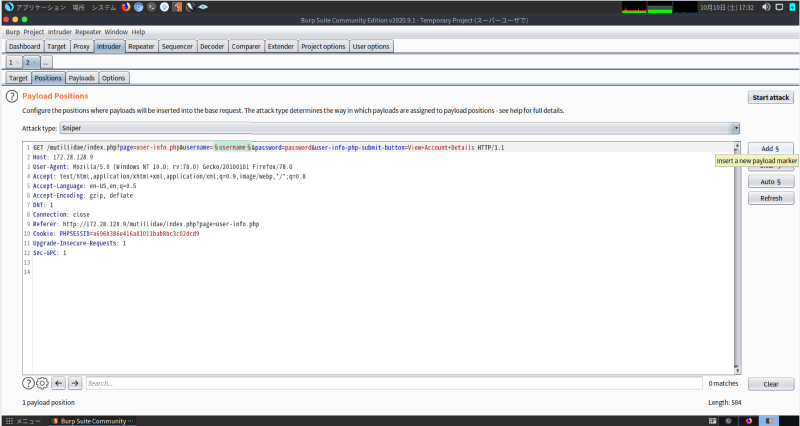Open the Payloads sub-tab
Viewport: 800px width, 426px height.
click(81, 78)
